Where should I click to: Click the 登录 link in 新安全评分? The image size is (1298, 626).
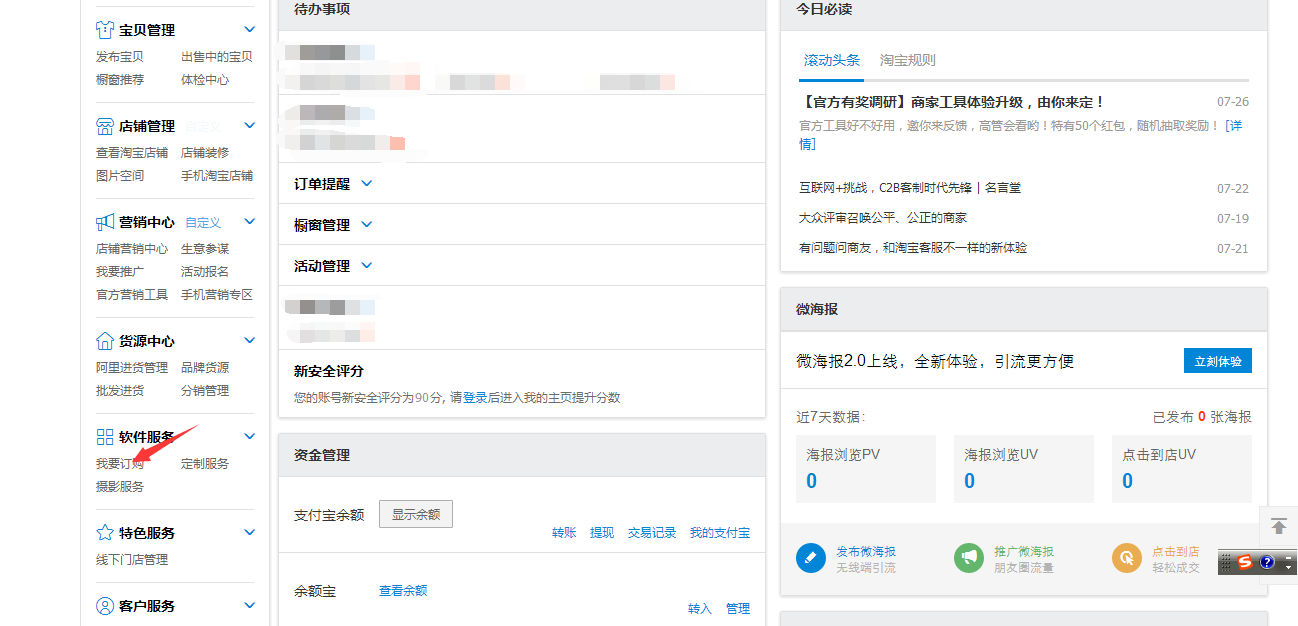point(475,398)
